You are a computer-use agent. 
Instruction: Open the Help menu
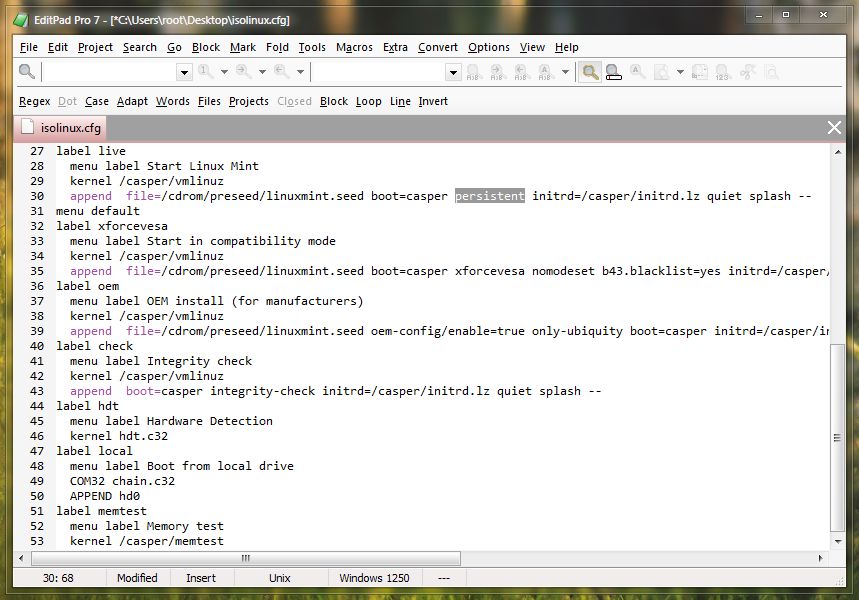pyautogui.click(x=566, y=48)
